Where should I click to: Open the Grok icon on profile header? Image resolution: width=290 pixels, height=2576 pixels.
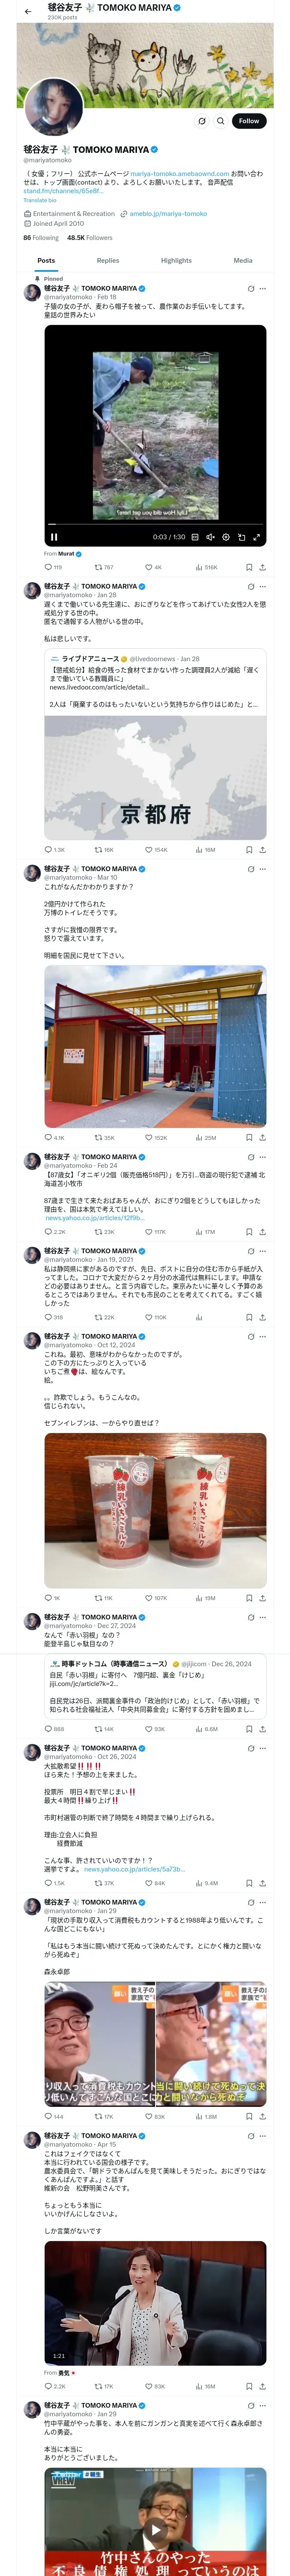click(202, 121)
